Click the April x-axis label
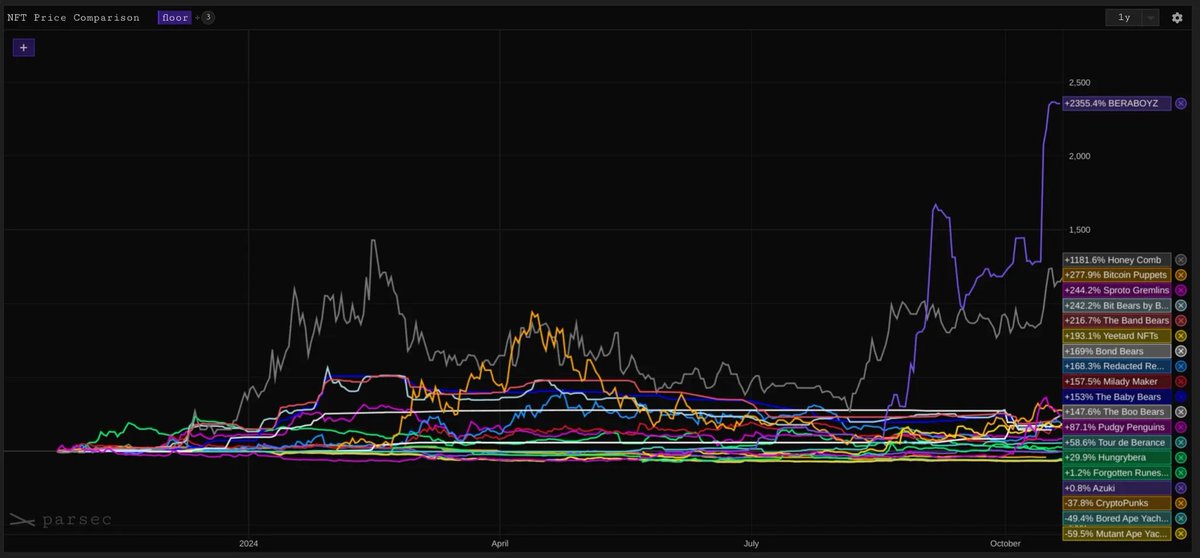 [500, 544]
